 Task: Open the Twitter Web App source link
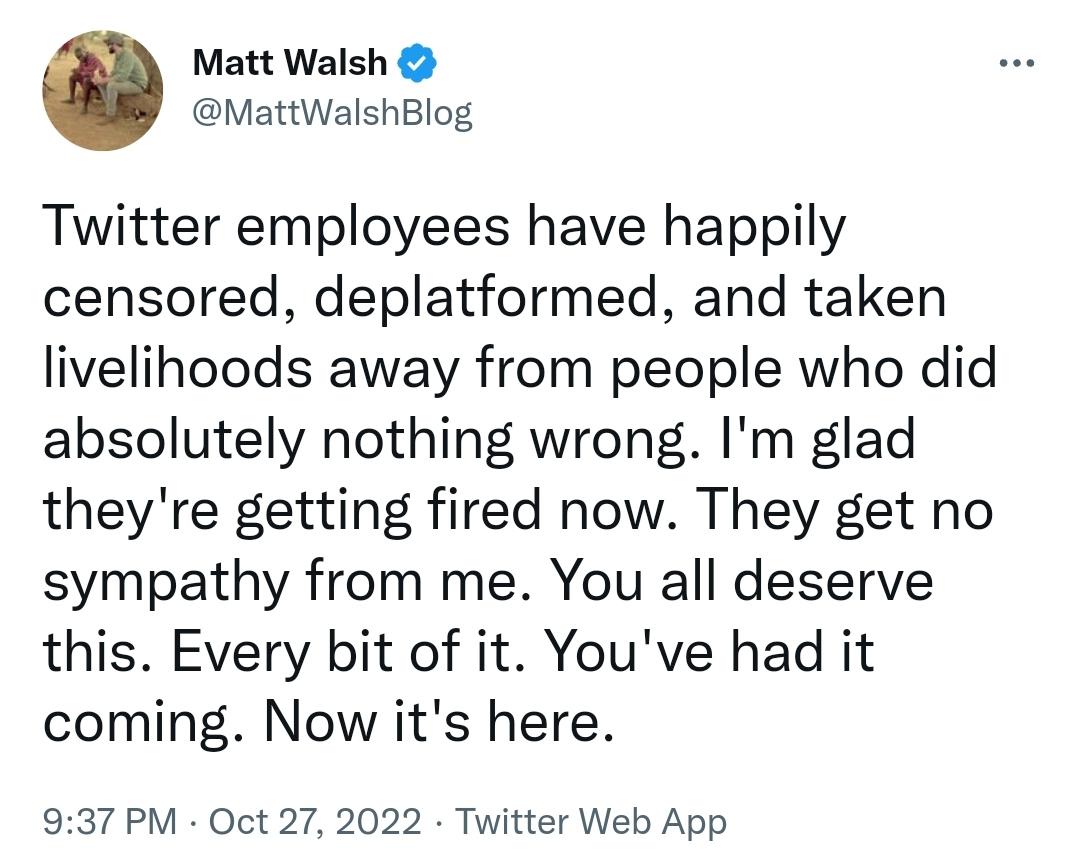coord(591,821)
